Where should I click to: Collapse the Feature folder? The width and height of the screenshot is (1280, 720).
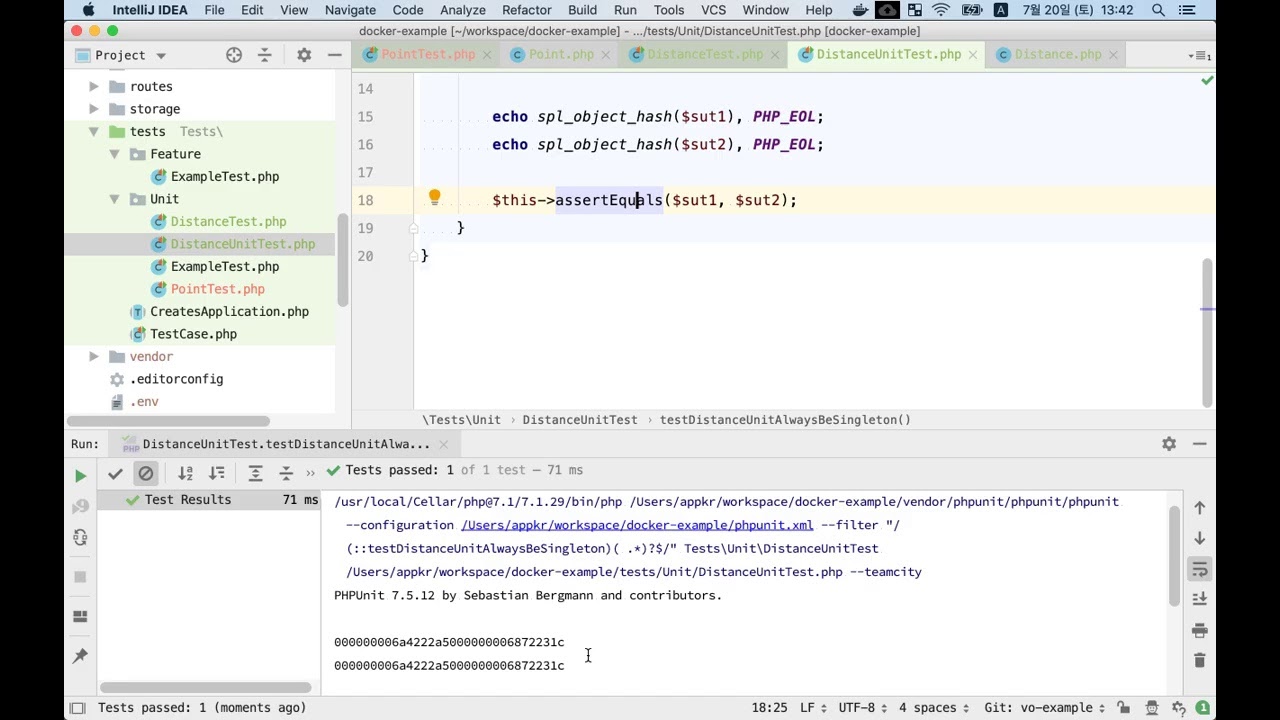[114, 154]
